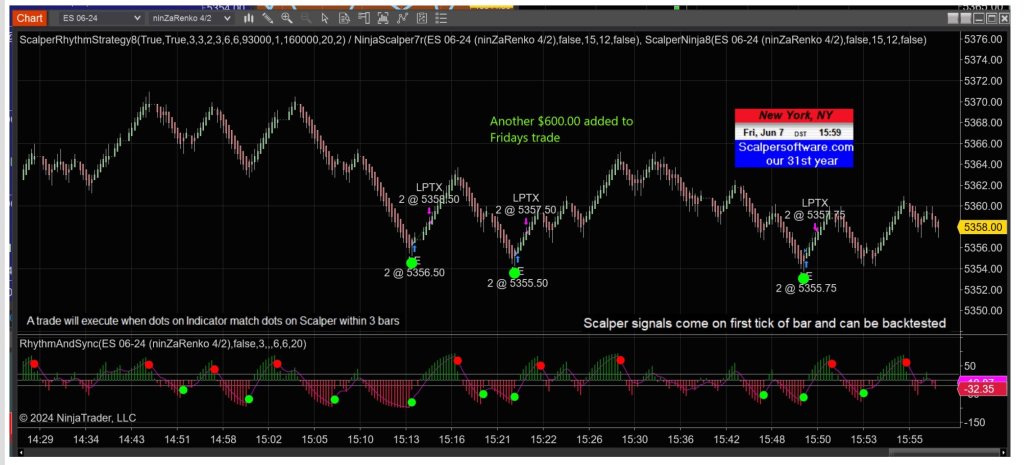Click the © 2024 NinjaTrader, LLC text
The width and height of the screenshot is (1024, 465).
pos(78,417)
